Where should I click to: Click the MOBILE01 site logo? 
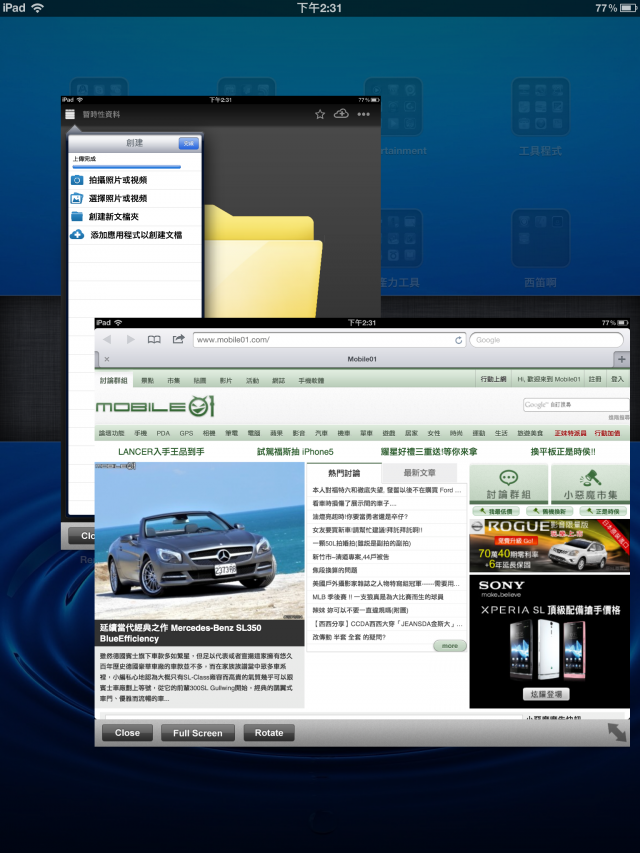[156, 406]
